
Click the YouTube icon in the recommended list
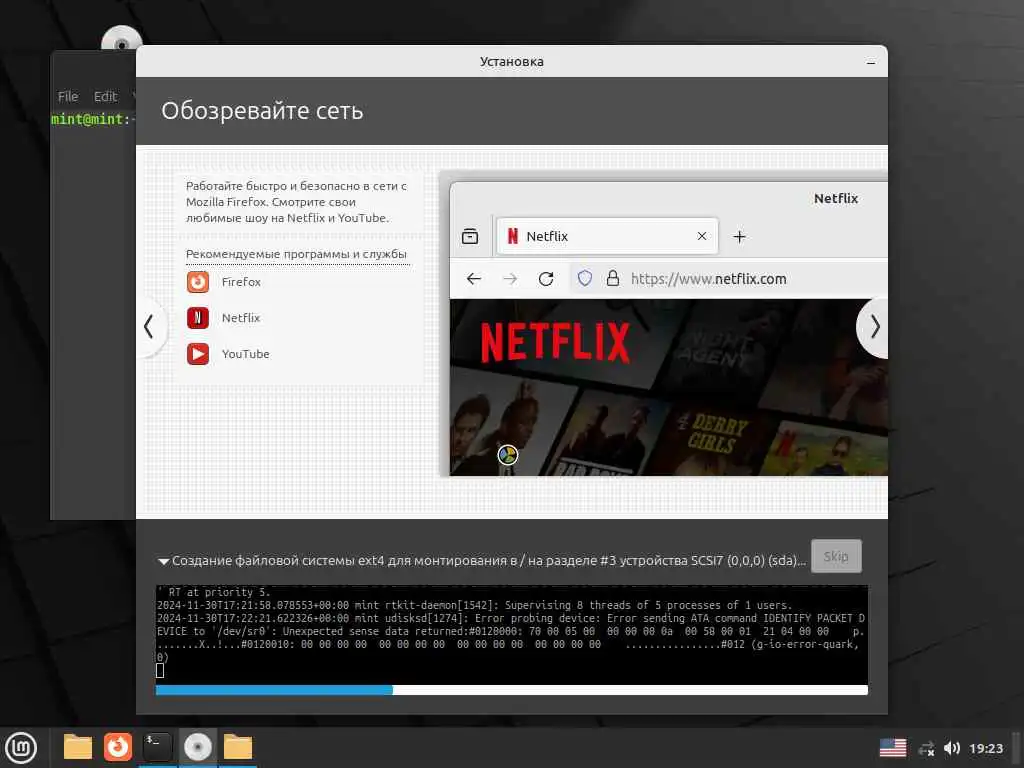(x=198, y=354)
